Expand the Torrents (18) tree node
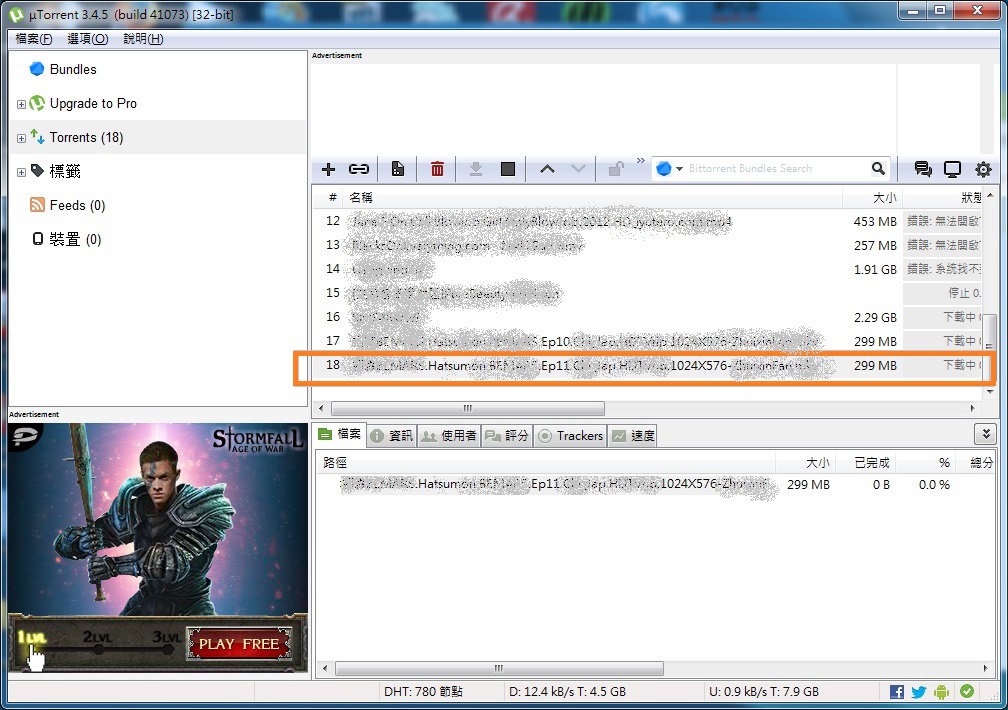Screen dimensions: 1008x710 (x=21, y=138)
